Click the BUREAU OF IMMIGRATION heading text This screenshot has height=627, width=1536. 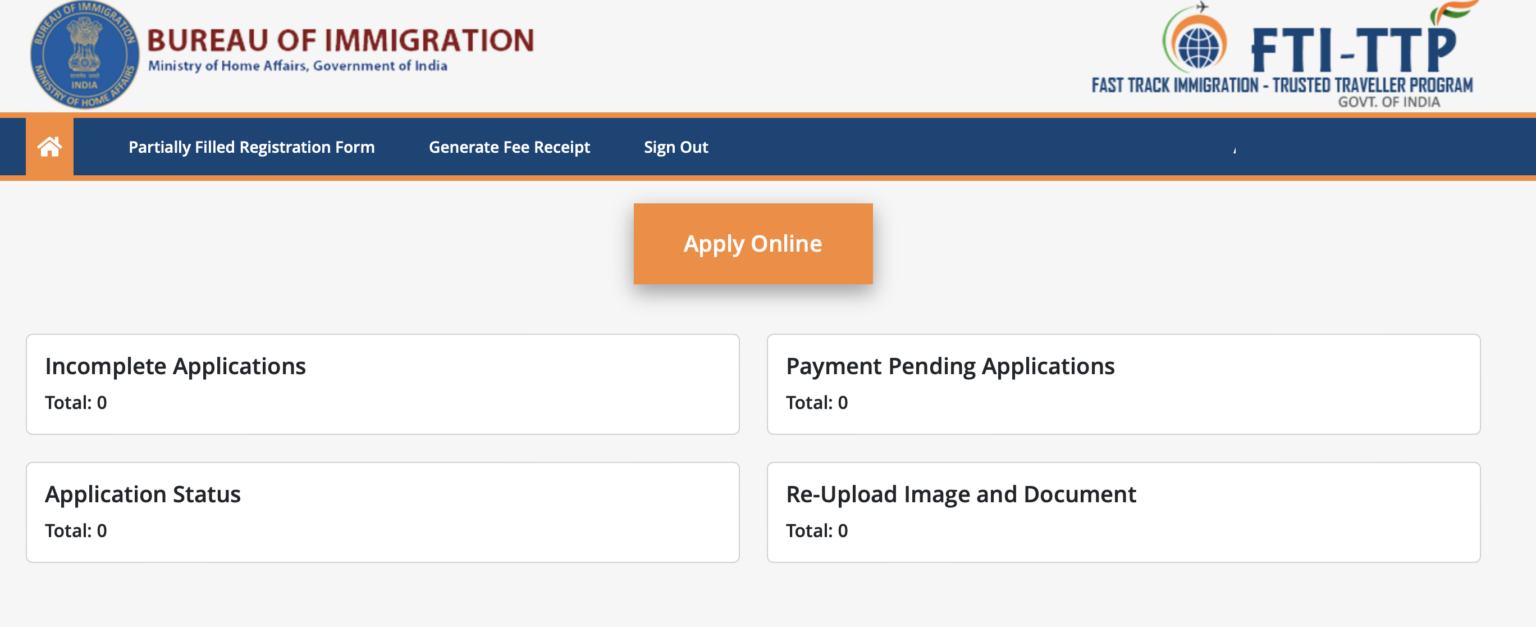click(341, 40)
